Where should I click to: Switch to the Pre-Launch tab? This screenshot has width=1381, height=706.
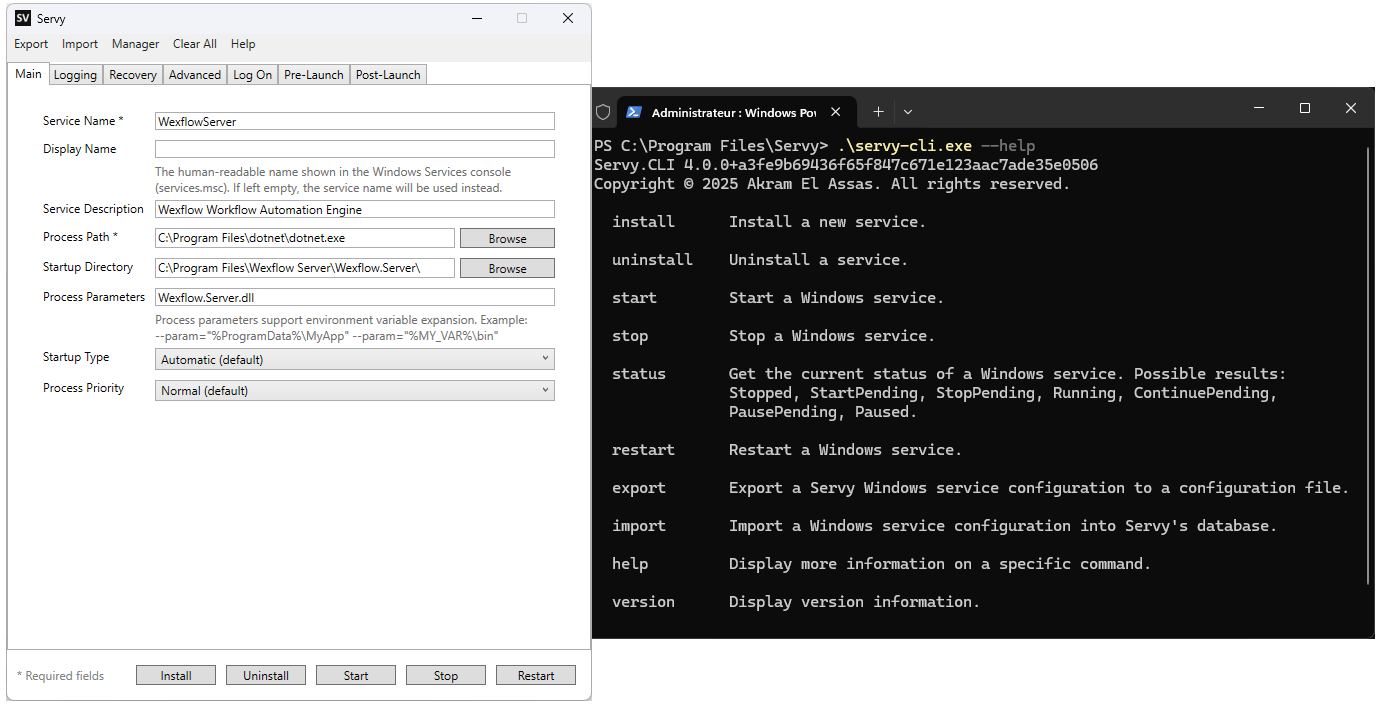[313, 75]
